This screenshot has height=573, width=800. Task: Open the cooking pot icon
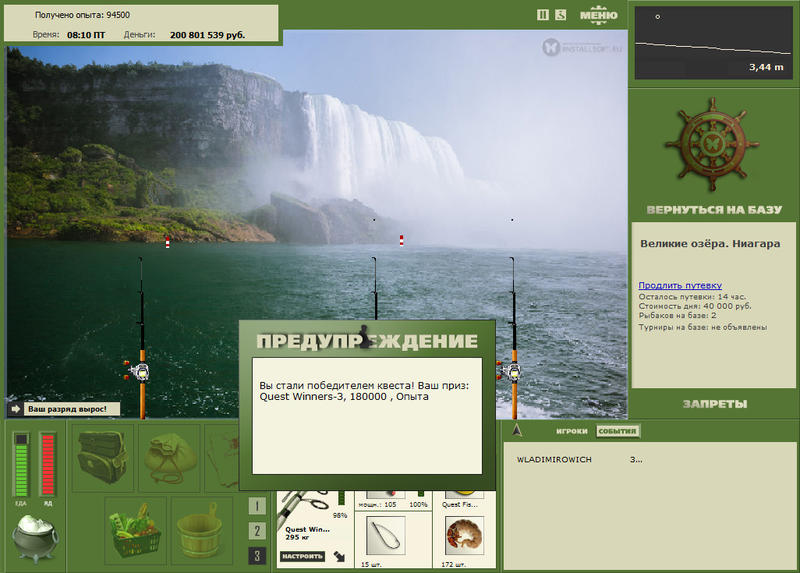pos(35,538)
